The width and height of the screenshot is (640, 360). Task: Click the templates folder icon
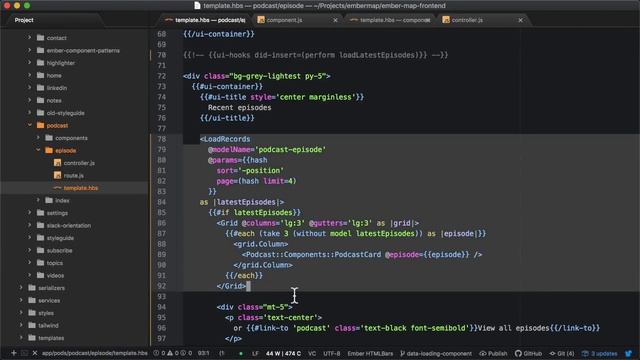click(32, 338)
